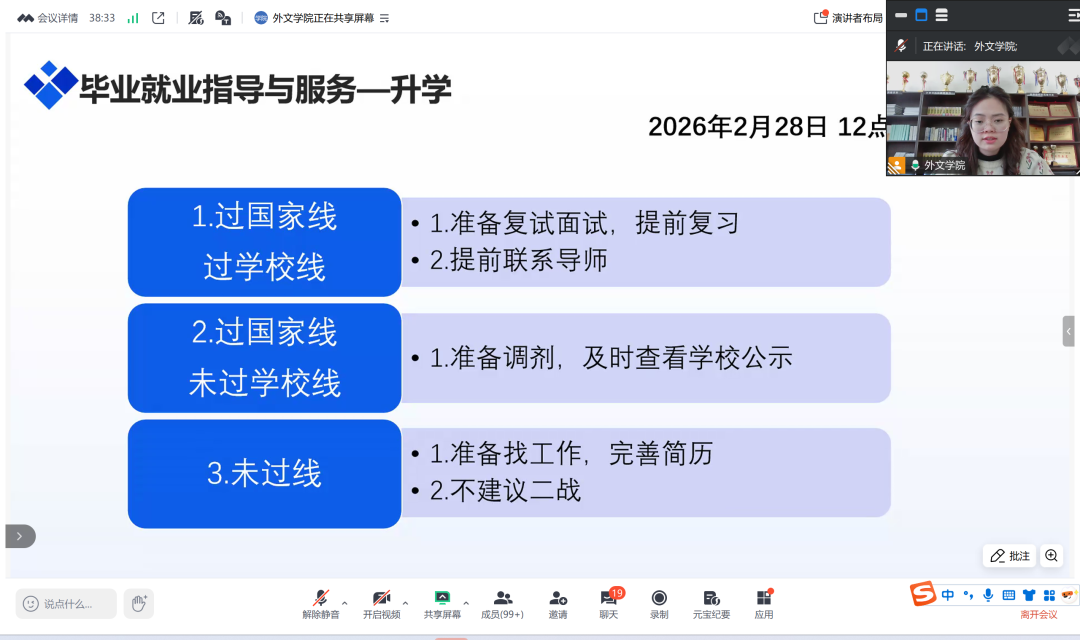
Task: Collapse the side panel arrow on right edge
Action: point(1068,331)
